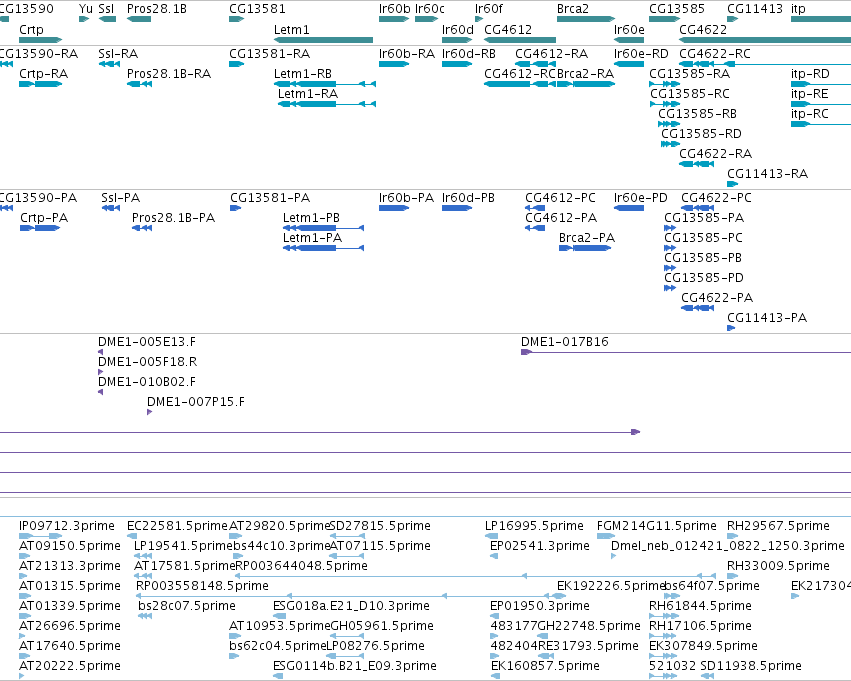Select the 'RH33009.5prime' EST label
This screenshot has width=851, height=681.
778,566
